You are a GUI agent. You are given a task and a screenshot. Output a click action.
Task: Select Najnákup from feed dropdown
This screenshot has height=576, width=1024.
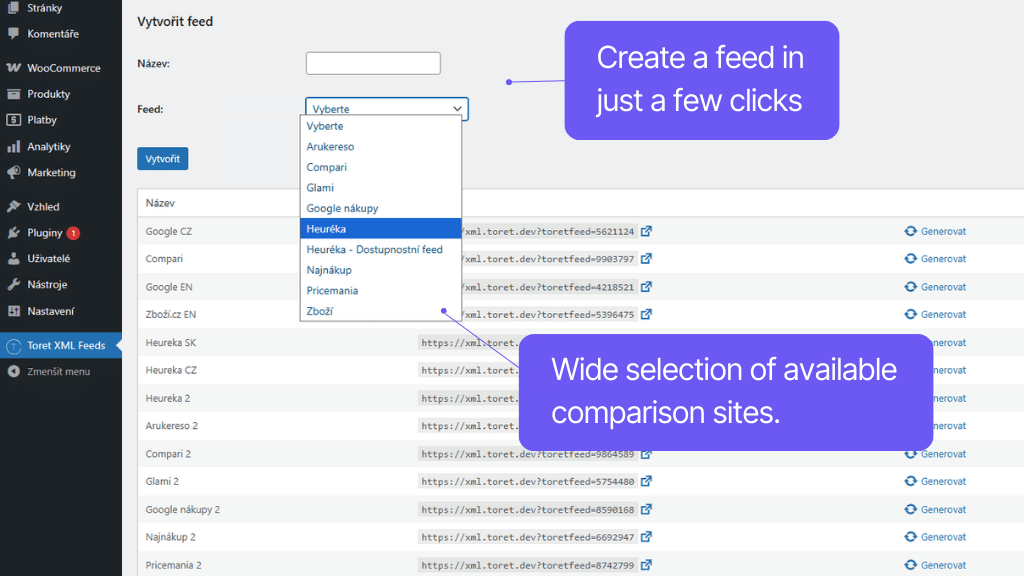tap(381, 270)
